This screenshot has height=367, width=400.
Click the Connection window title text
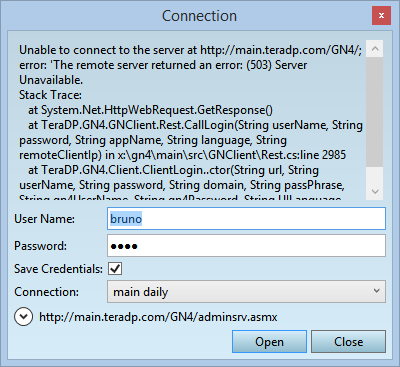click(x=199, y=16)
